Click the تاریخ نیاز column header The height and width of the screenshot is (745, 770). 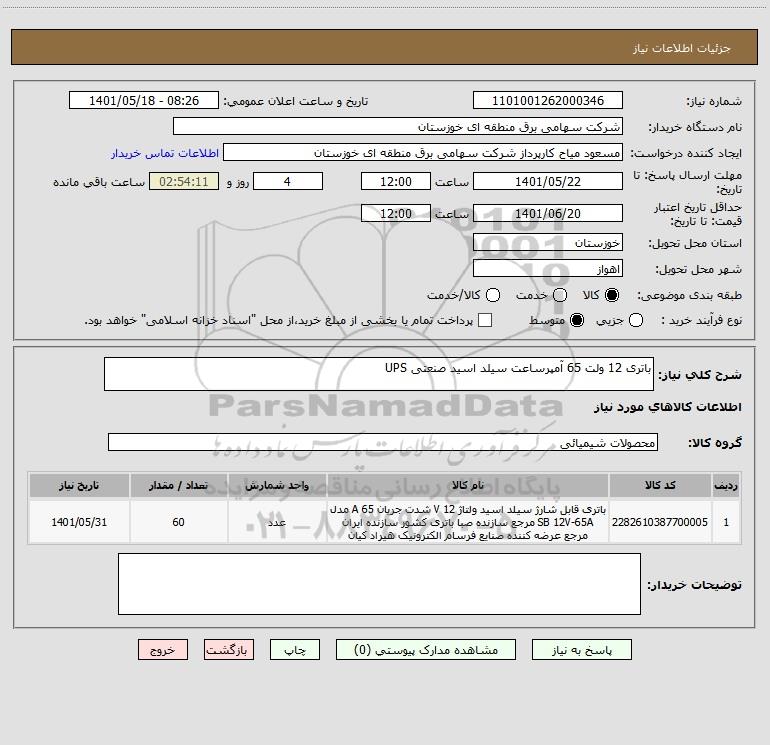pos(79,485)
